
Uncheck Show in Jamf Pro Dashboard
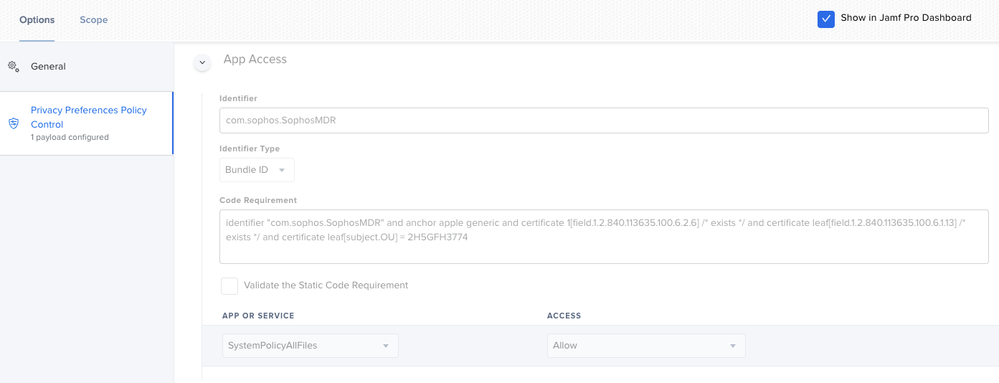826,18
